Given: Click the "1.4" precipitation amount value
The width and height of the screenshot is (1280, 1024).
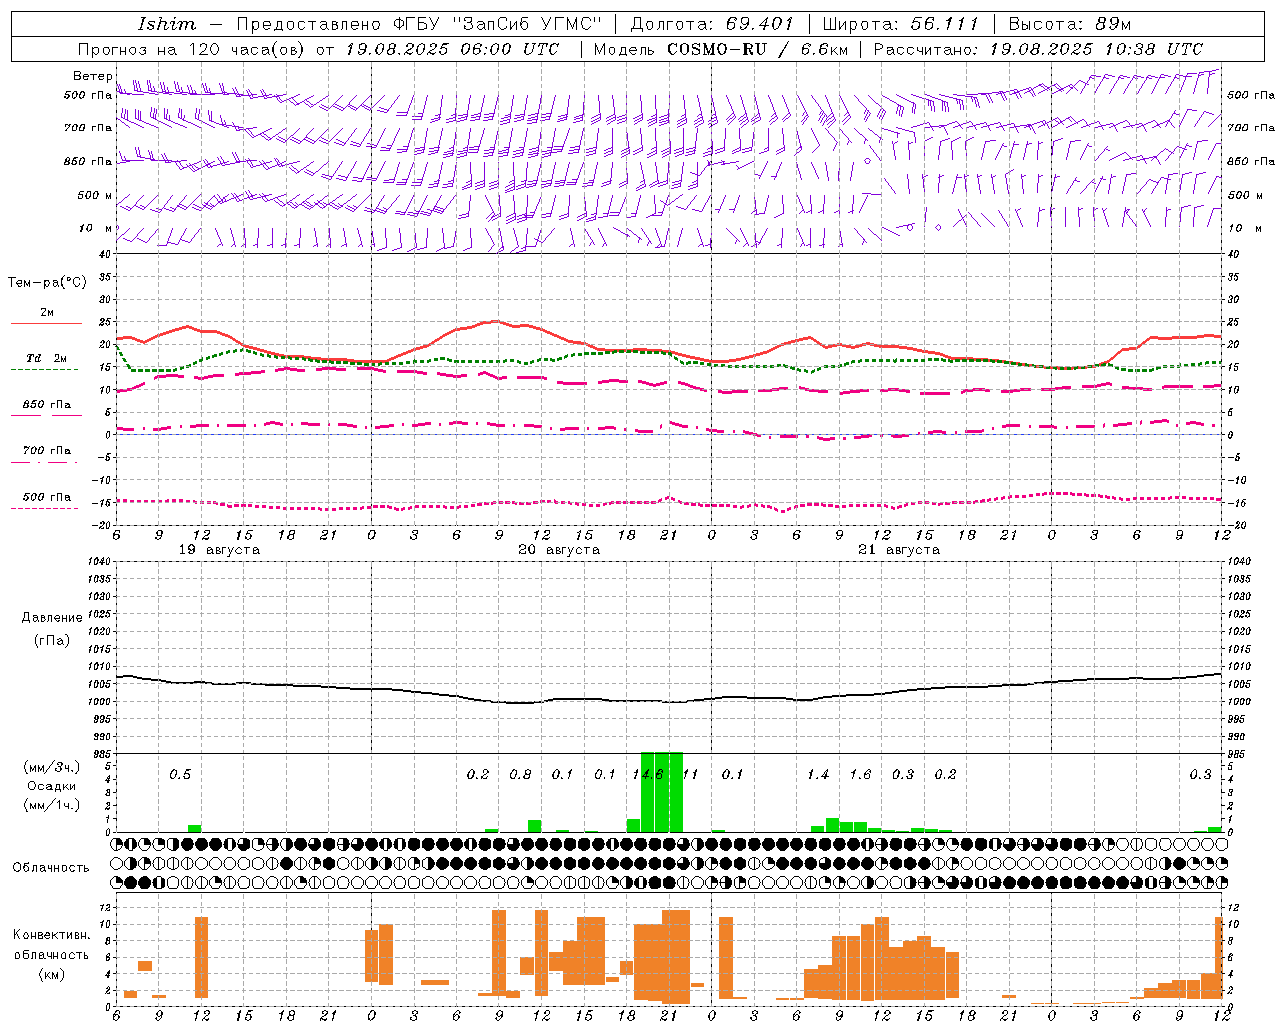Looking at the screenshot, I should point(818,775).
